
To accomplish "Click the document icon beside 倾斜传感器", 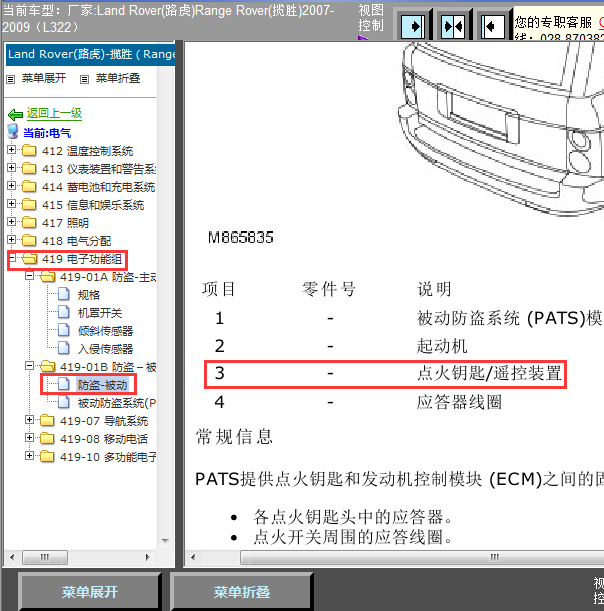I will tap(64, 330).
